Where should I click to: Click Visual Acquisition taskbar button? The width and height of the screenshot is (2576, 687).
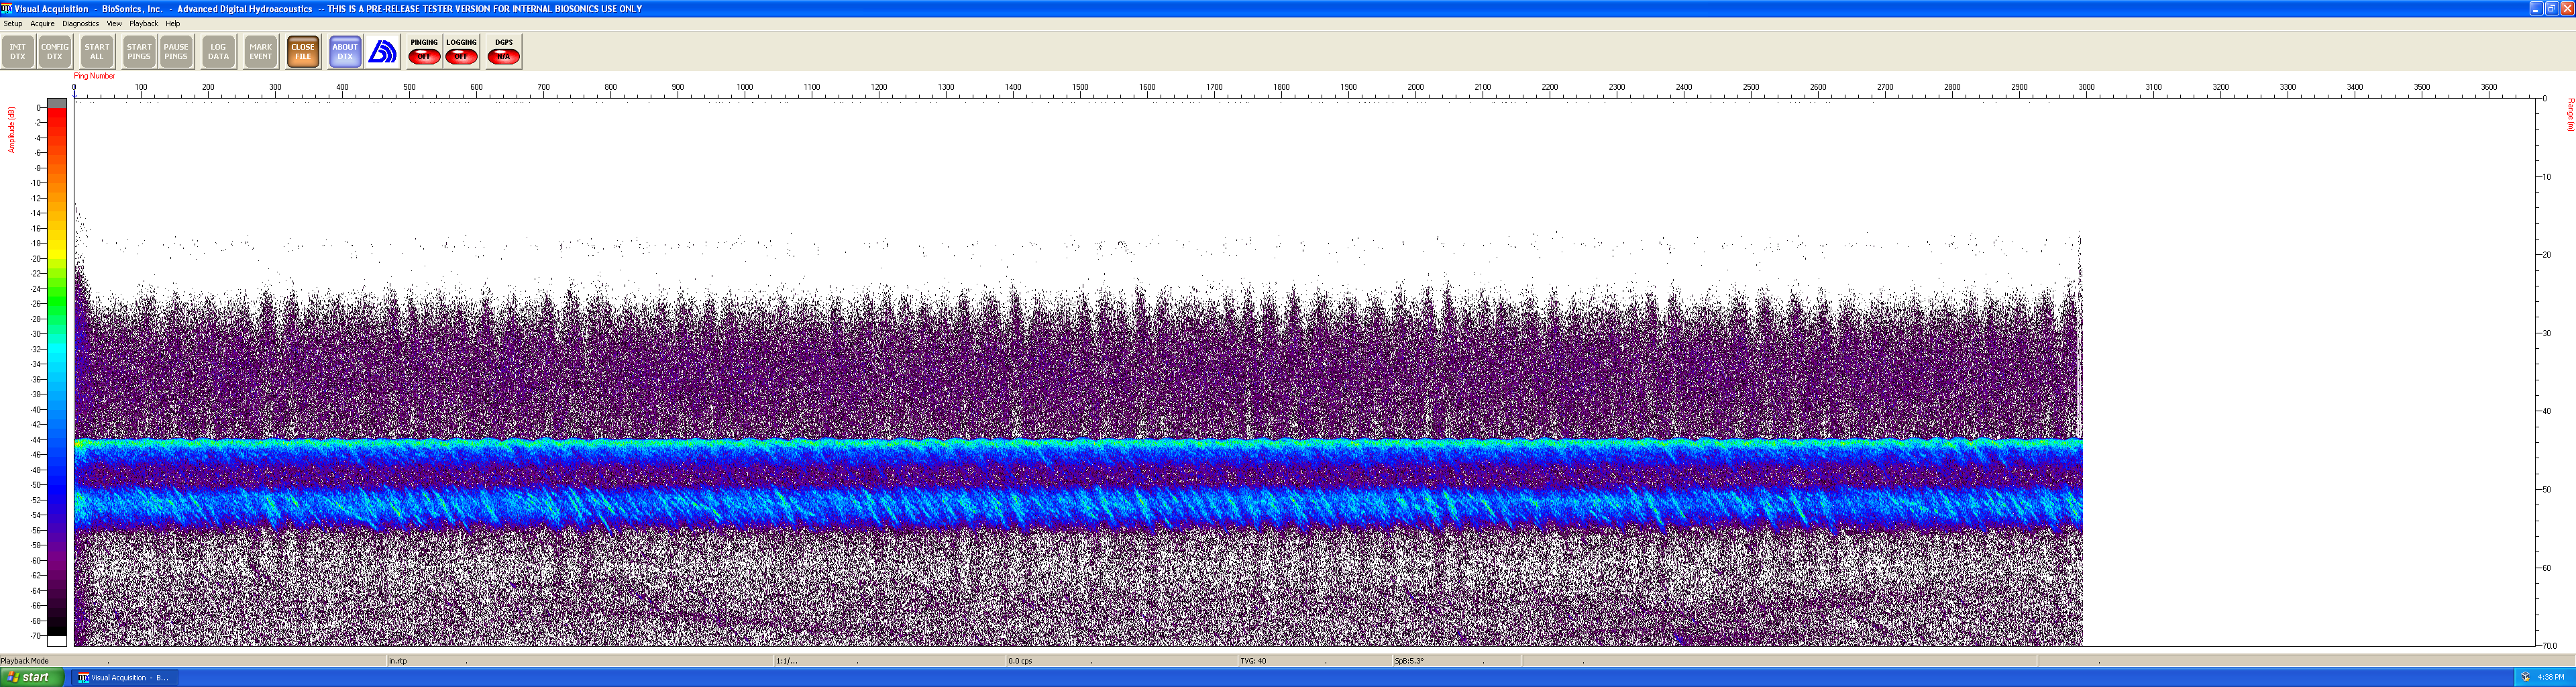coord(124,678)
